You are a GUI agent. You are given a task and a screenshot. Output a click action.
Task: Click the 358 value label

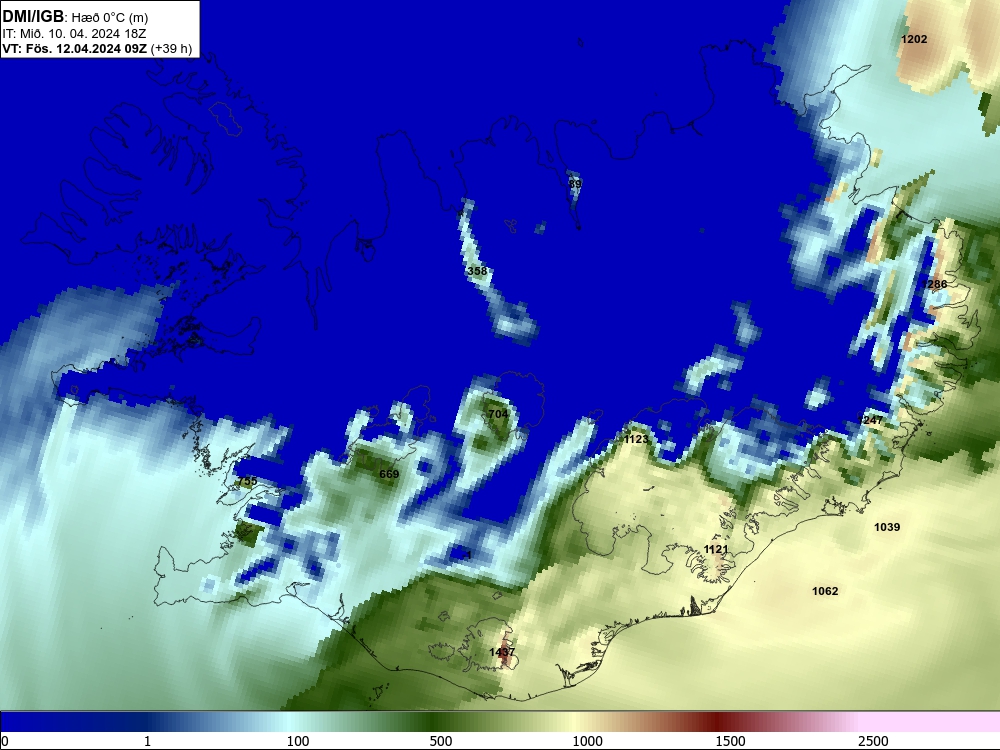(x=477, y=271)
